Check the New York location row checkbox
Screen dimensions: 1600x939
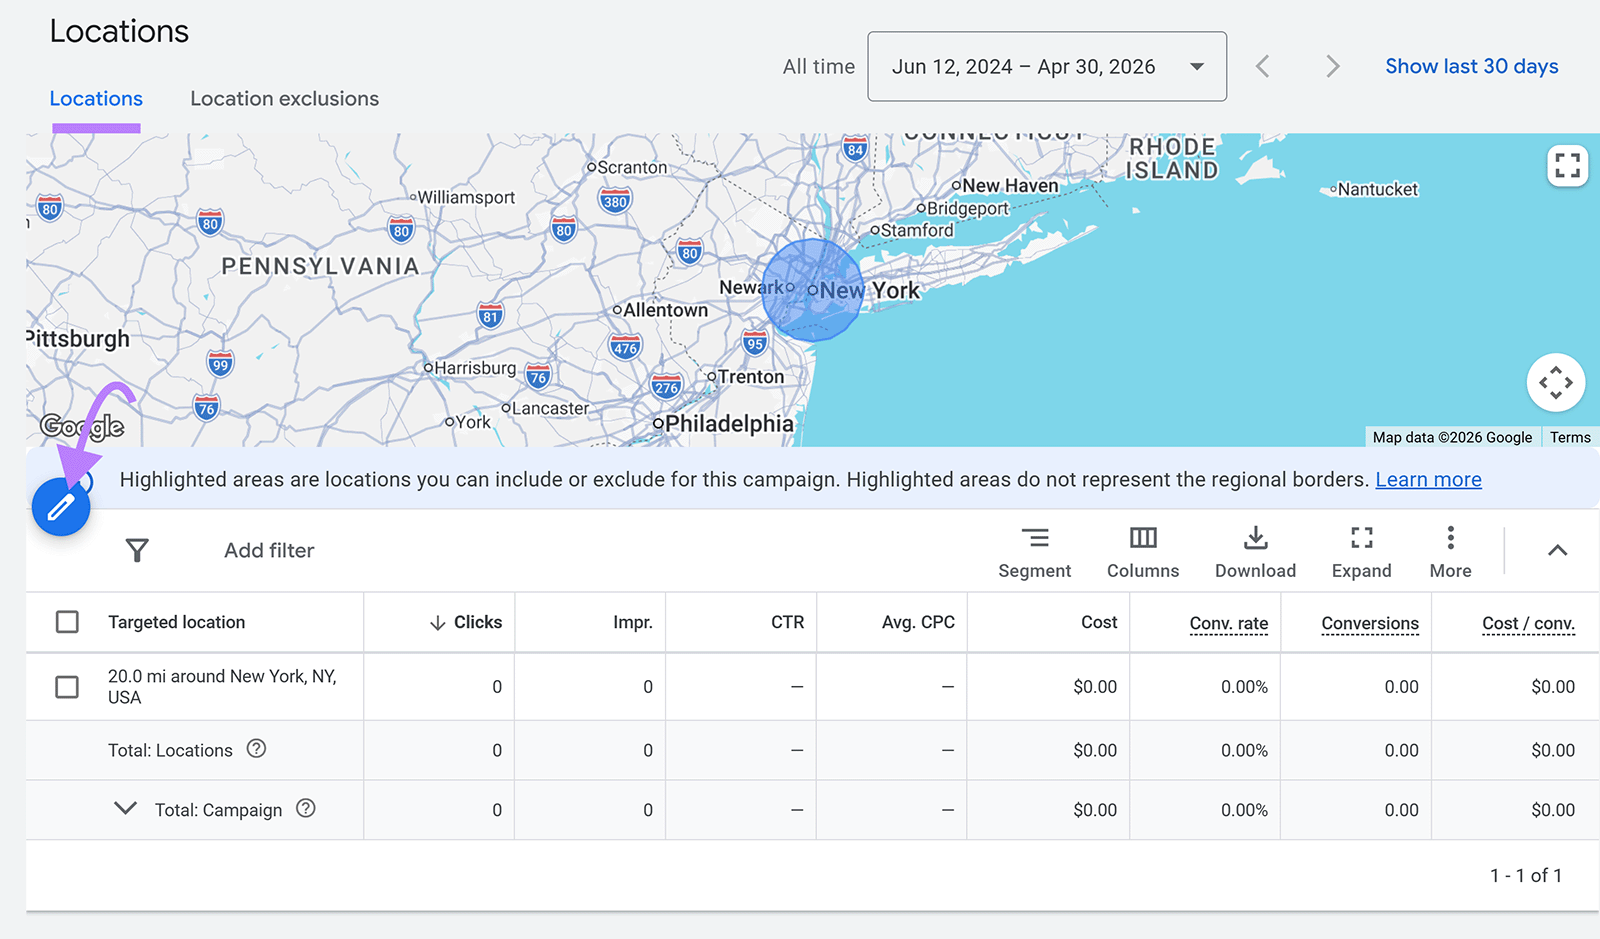(67, 687)
